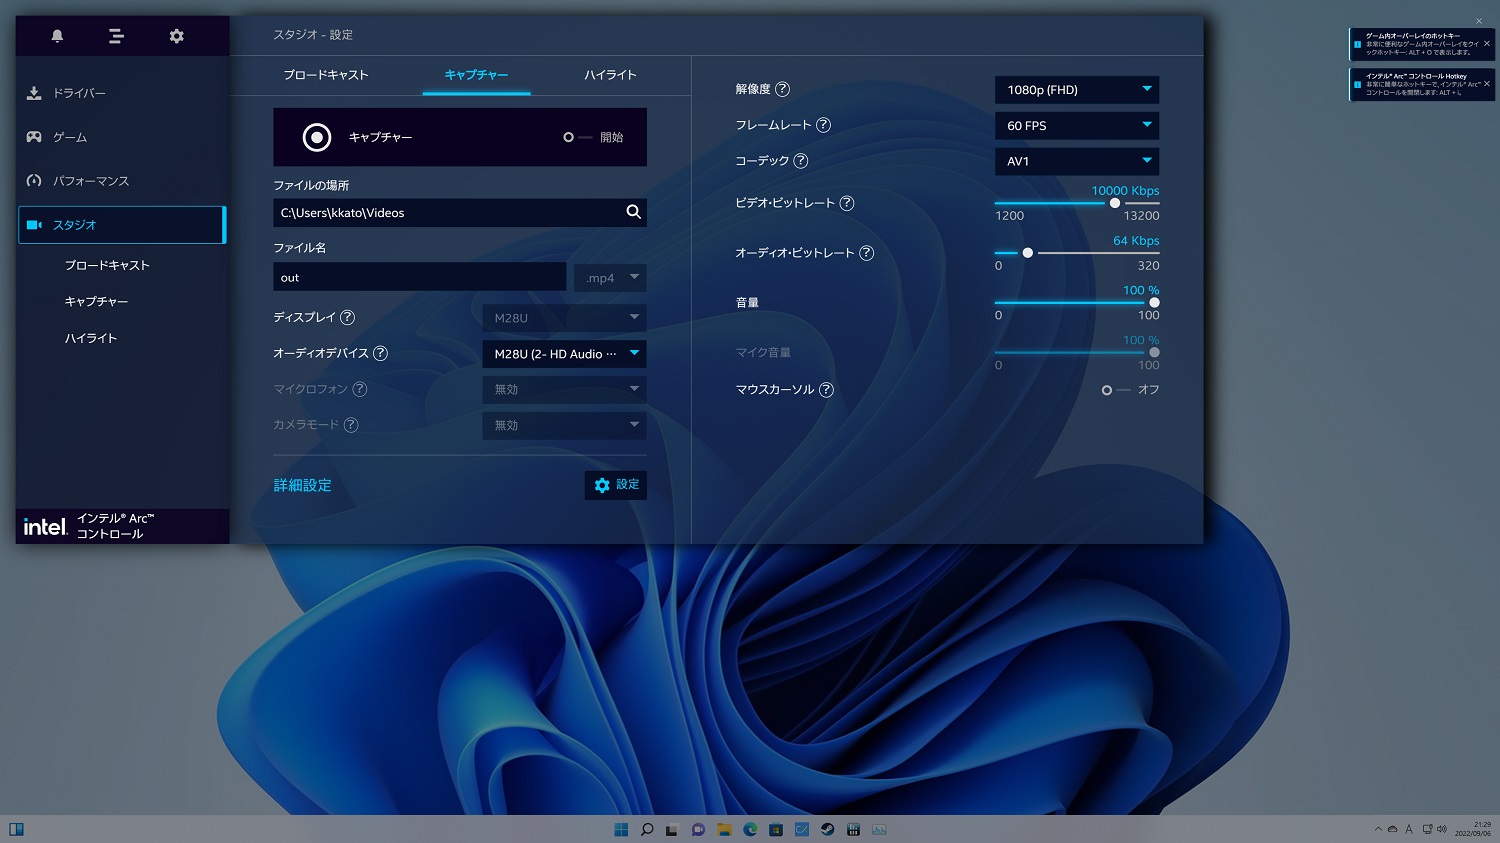The width and height of the screenshot is (1500, 843).
Task: Expand the 解像度 1080p (FHD) dropdown
Action: 1076,90
